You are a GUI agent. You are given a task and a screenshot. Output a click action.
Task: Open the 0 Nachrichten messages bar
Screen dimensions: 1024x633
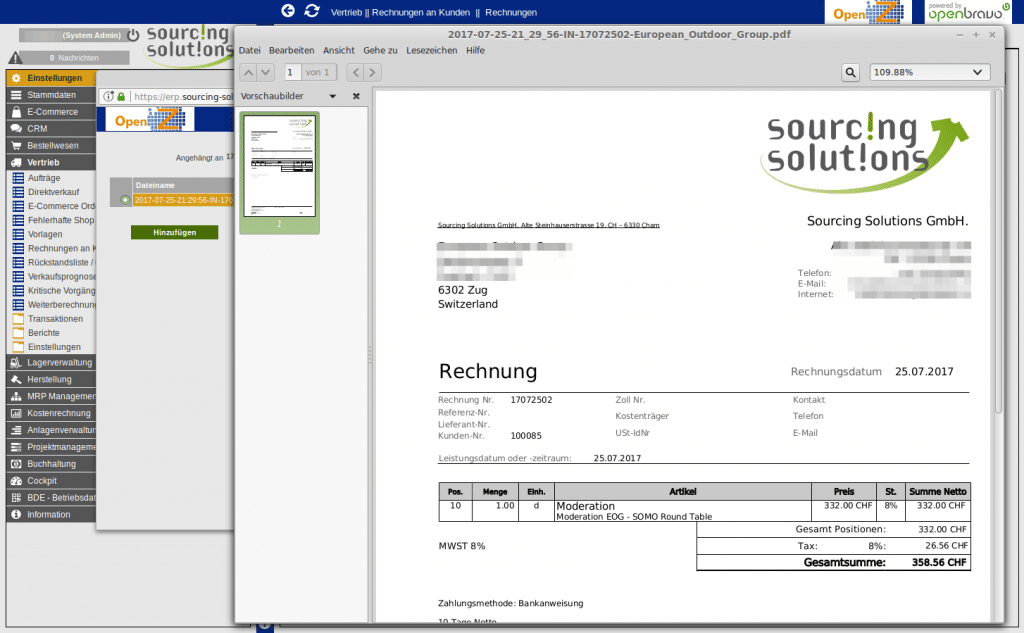coord(74,58)
